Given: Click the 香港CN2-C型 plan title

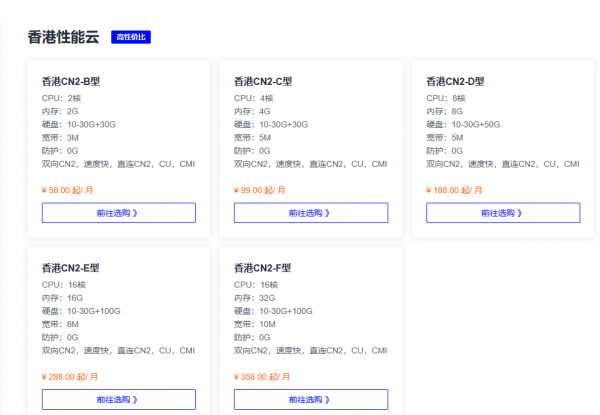Looking at the screenshot, I should 263,81.
